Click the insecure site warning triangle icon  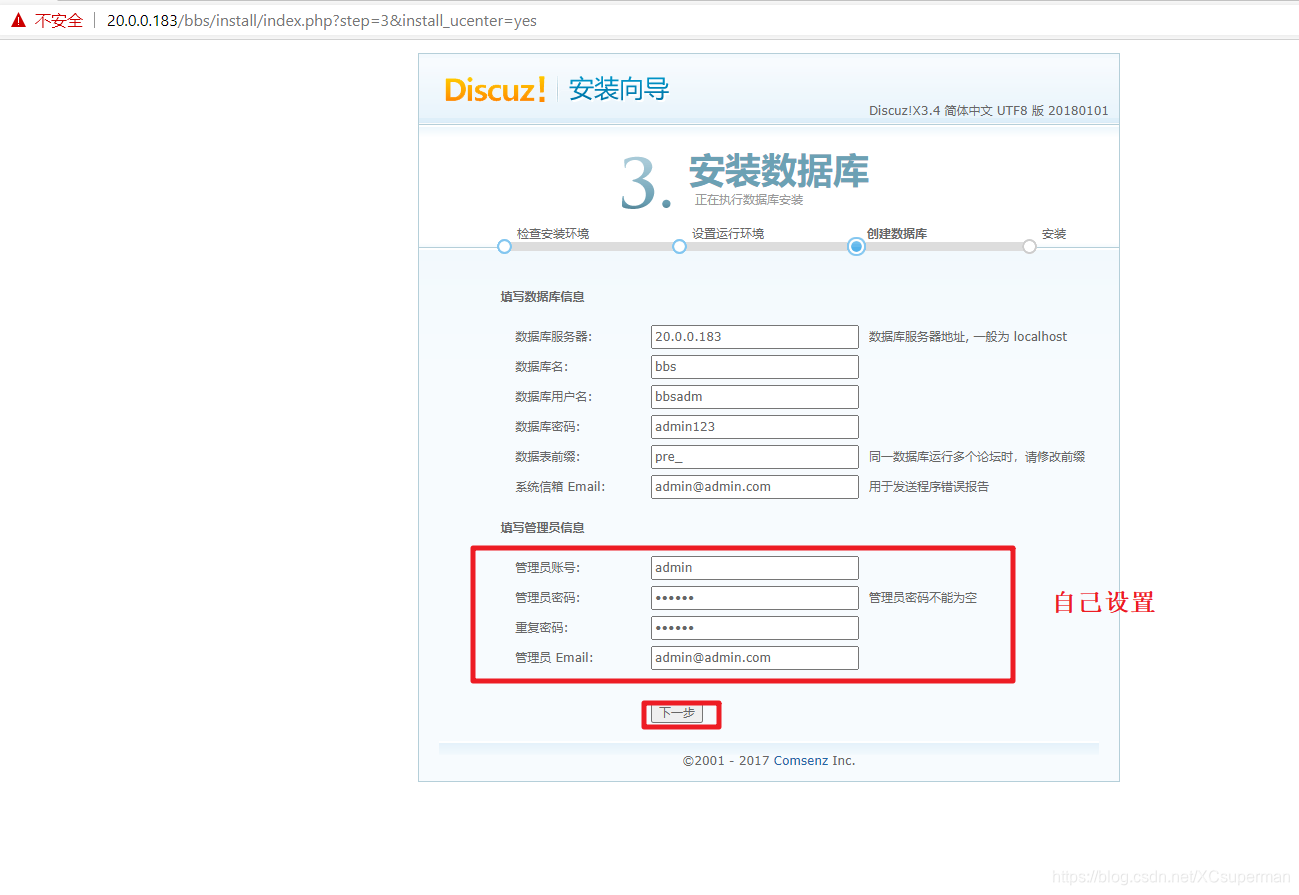18,20
